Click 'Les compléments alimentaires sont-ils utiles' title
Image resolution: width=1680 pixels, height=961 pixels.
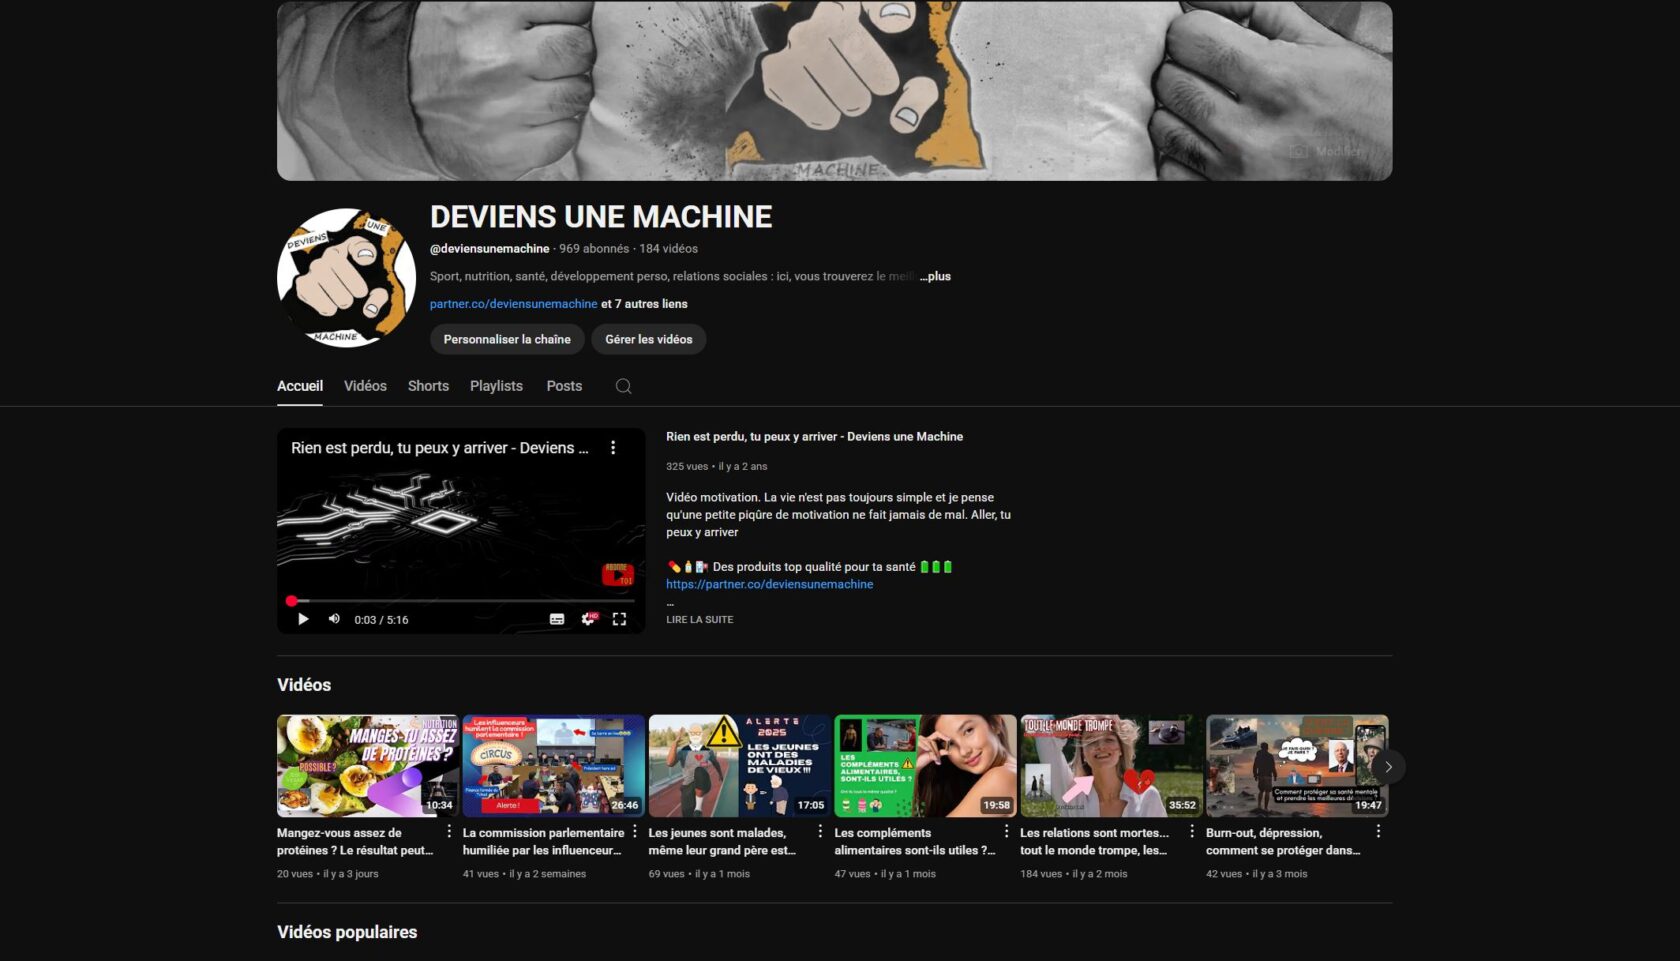[915, 841]
